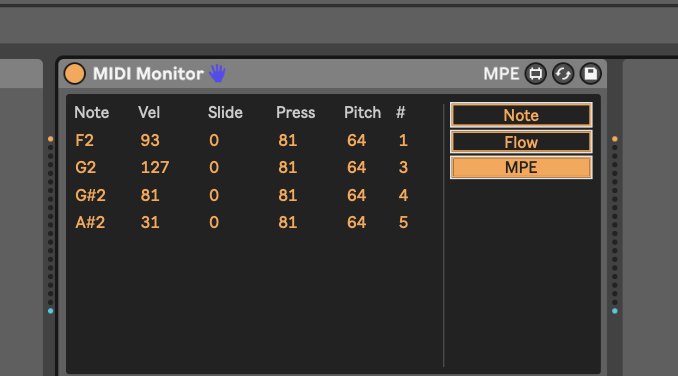Click the Pitch column header
This screenshot has width=678, height=376.
pyautogui.click(x=362, y=113)
